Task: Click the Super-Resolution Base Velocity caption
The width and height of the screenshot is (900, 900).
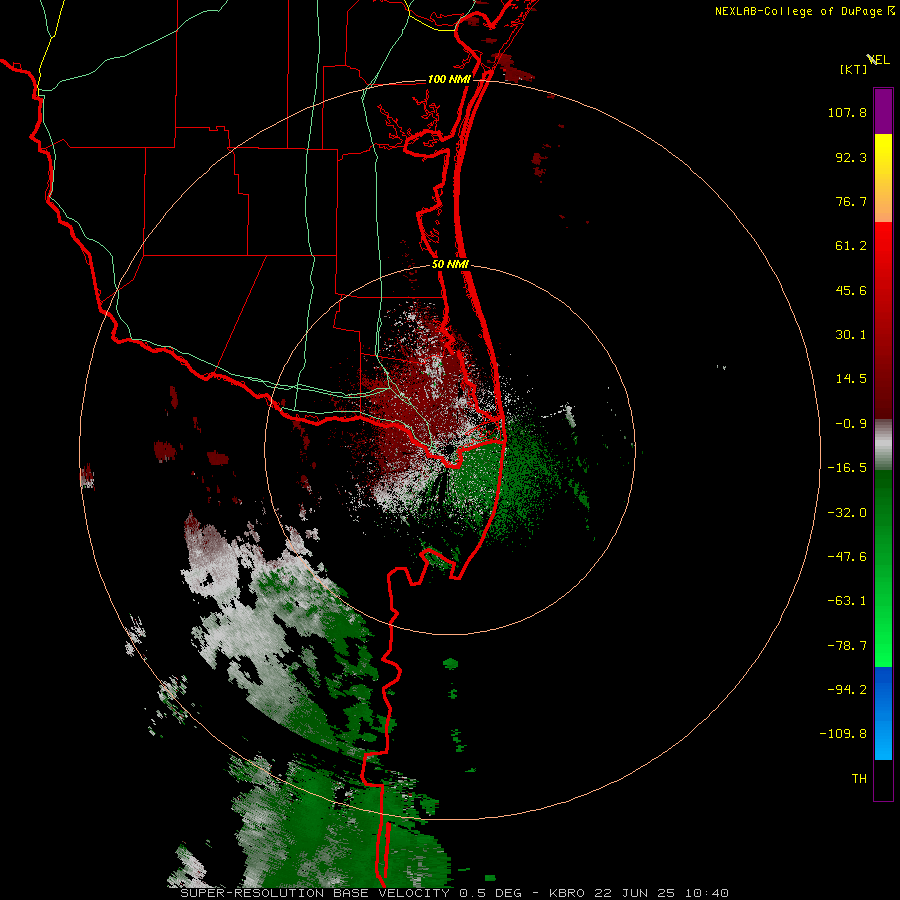Action: coord(455,893)
